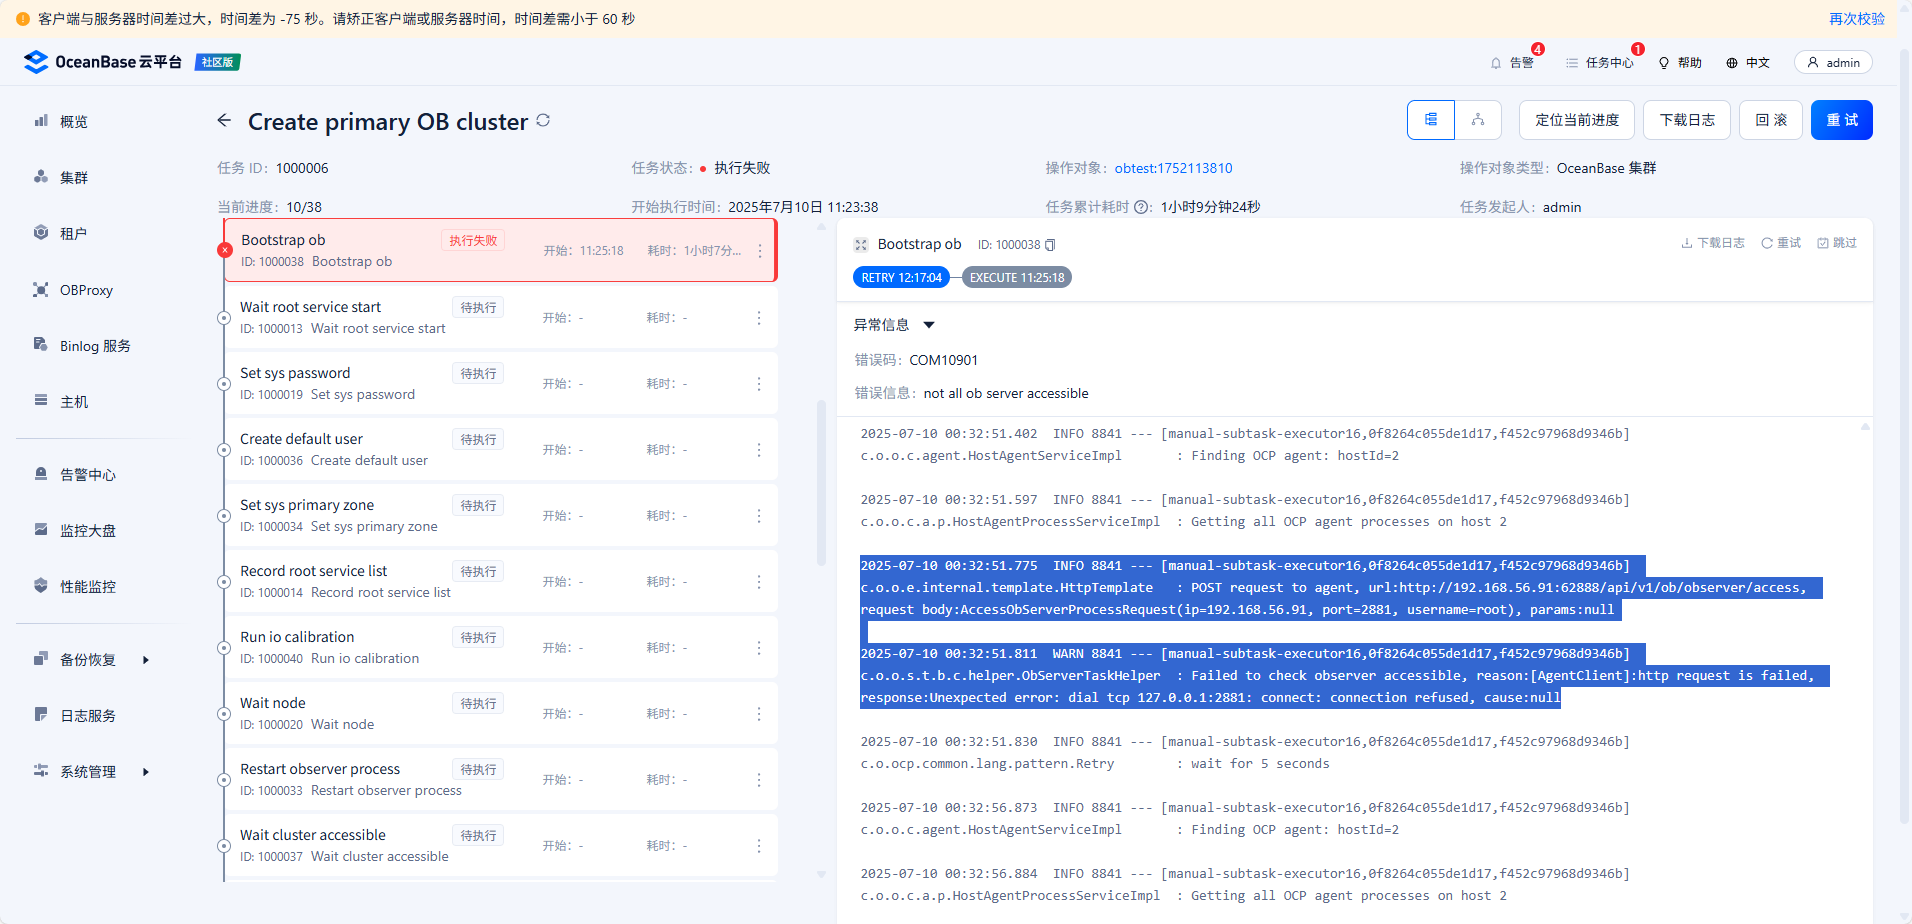Switch to list view of subtasks

tap(1431, 120)
